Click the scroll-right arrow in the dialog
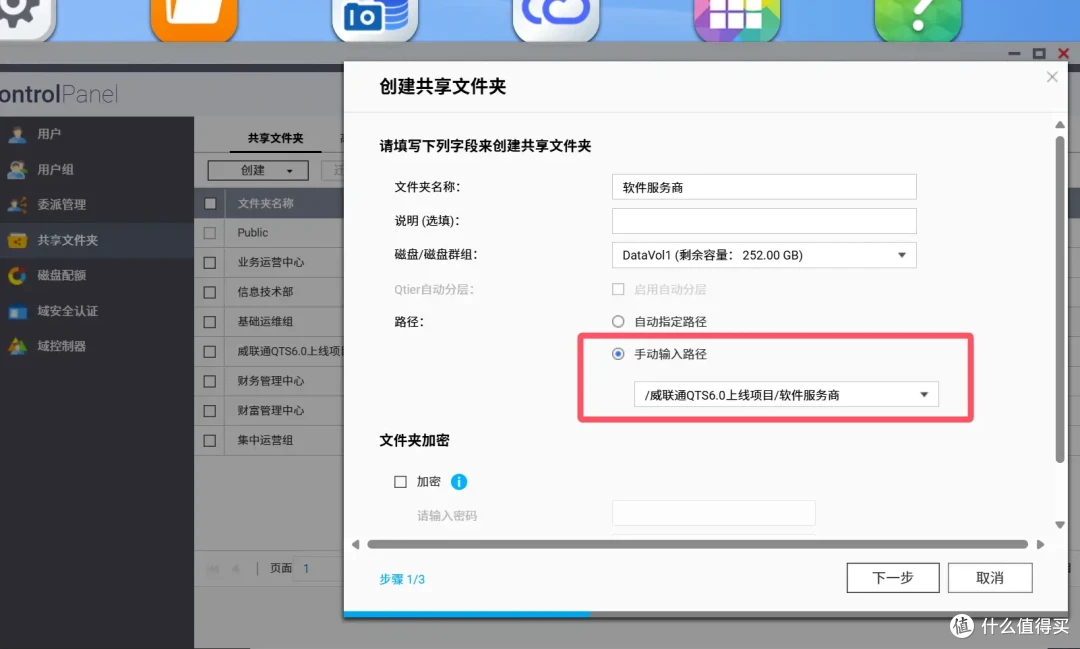 click(x=1040, y=544)
